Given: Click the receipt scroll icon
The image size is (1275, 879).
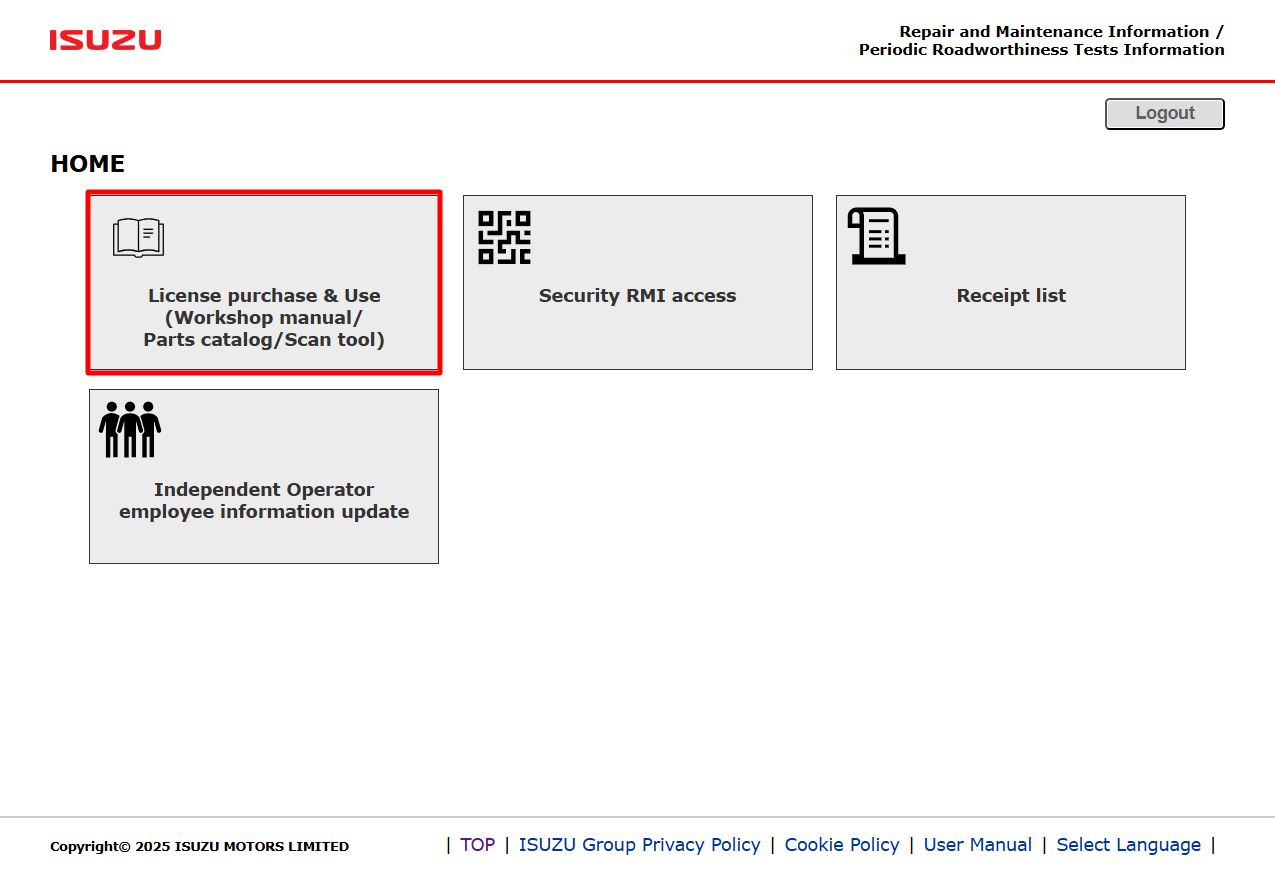Looking at the screenshot, I should pyautogui.click(x=876, y=237).
